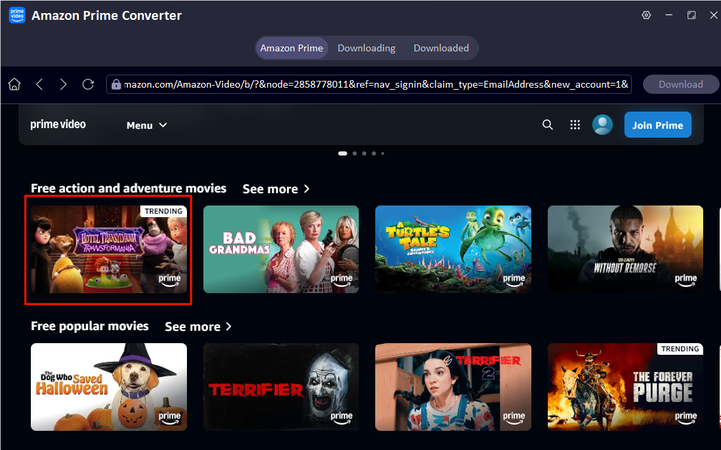Select the first carousel page indicator
The height and width of the screenshot is (450, 721).
(343, 154)
